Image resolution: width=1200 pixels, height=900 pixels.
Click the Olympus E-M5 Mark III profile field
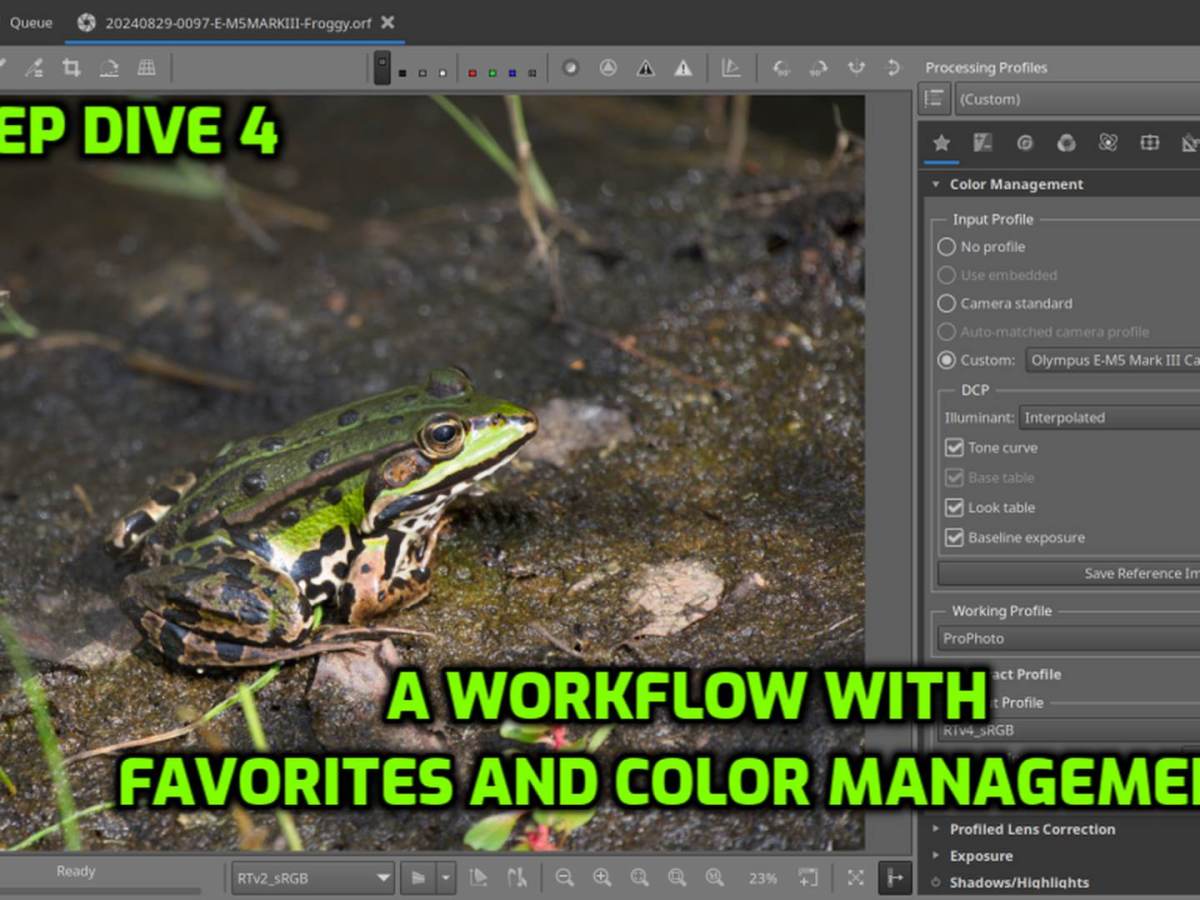click(1113, 360)
